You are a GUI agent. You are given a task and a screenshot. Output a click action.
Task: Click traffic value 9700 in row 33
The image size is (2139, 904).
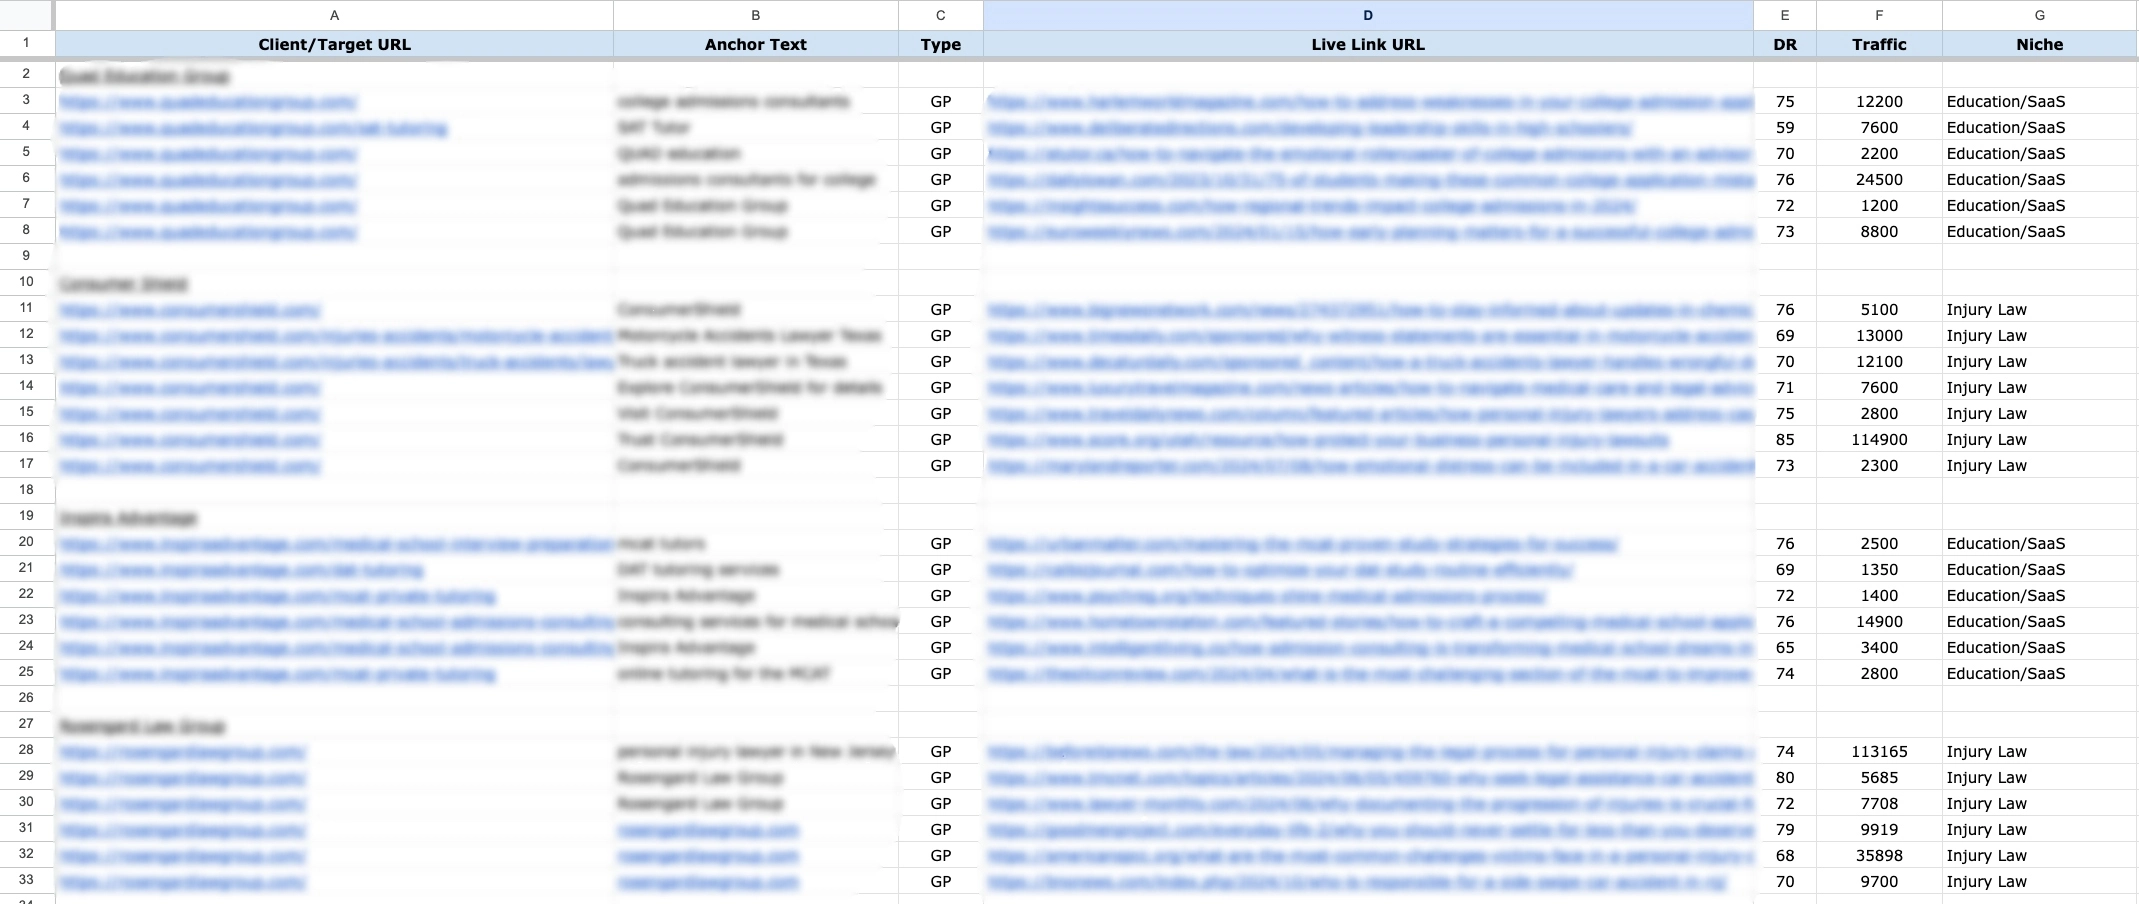[1879, 881]
